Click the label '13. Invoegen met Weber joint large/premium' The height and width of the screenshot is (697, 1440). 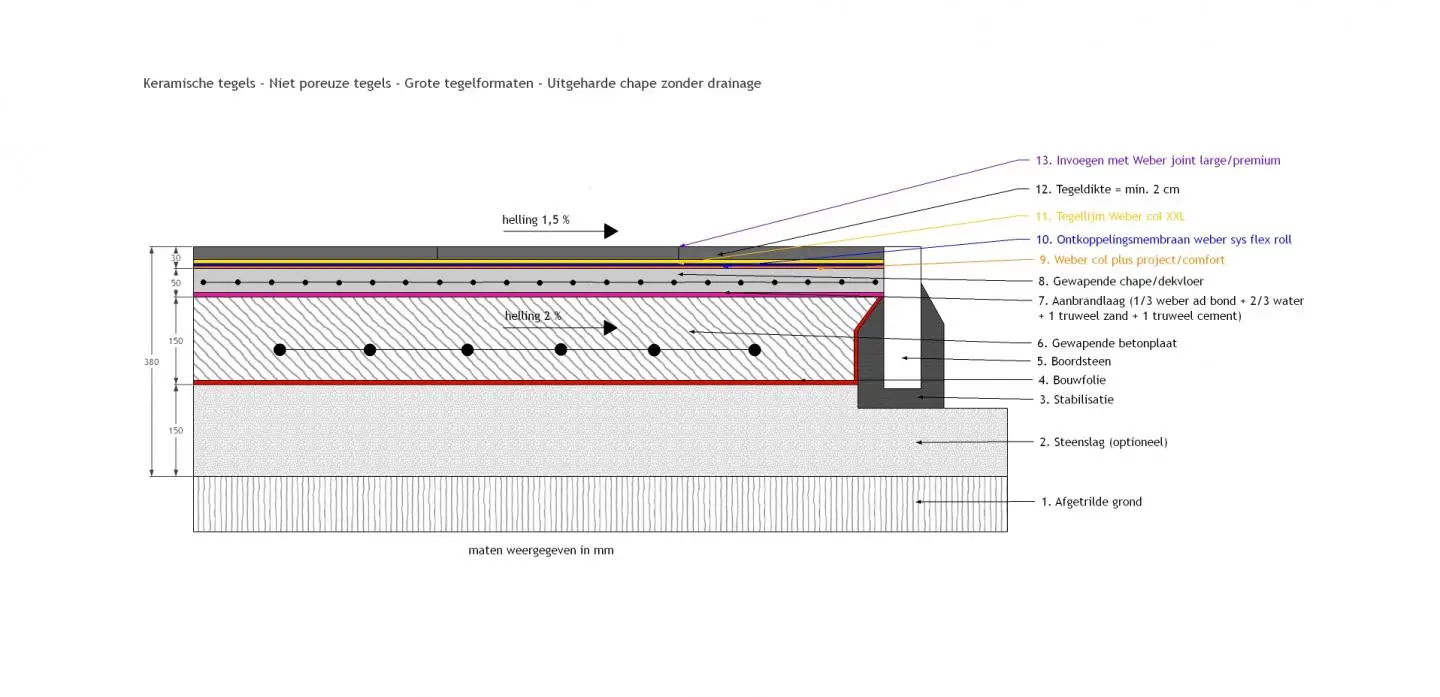(1157, 160)
